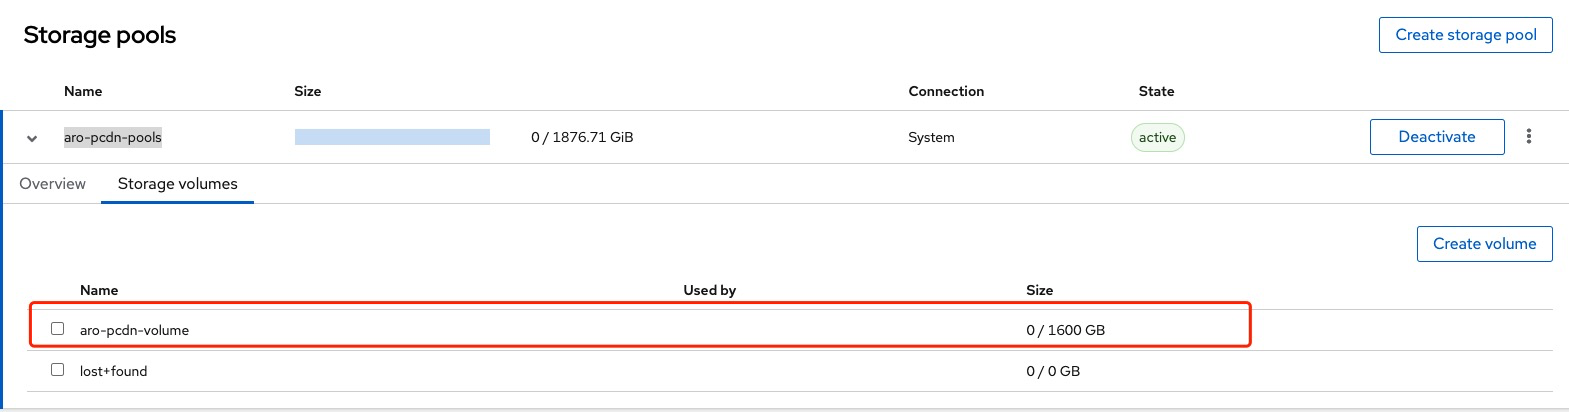
Task: Click the 0 / 1876.71 GiB size text
Action: [x=582, y=138]
